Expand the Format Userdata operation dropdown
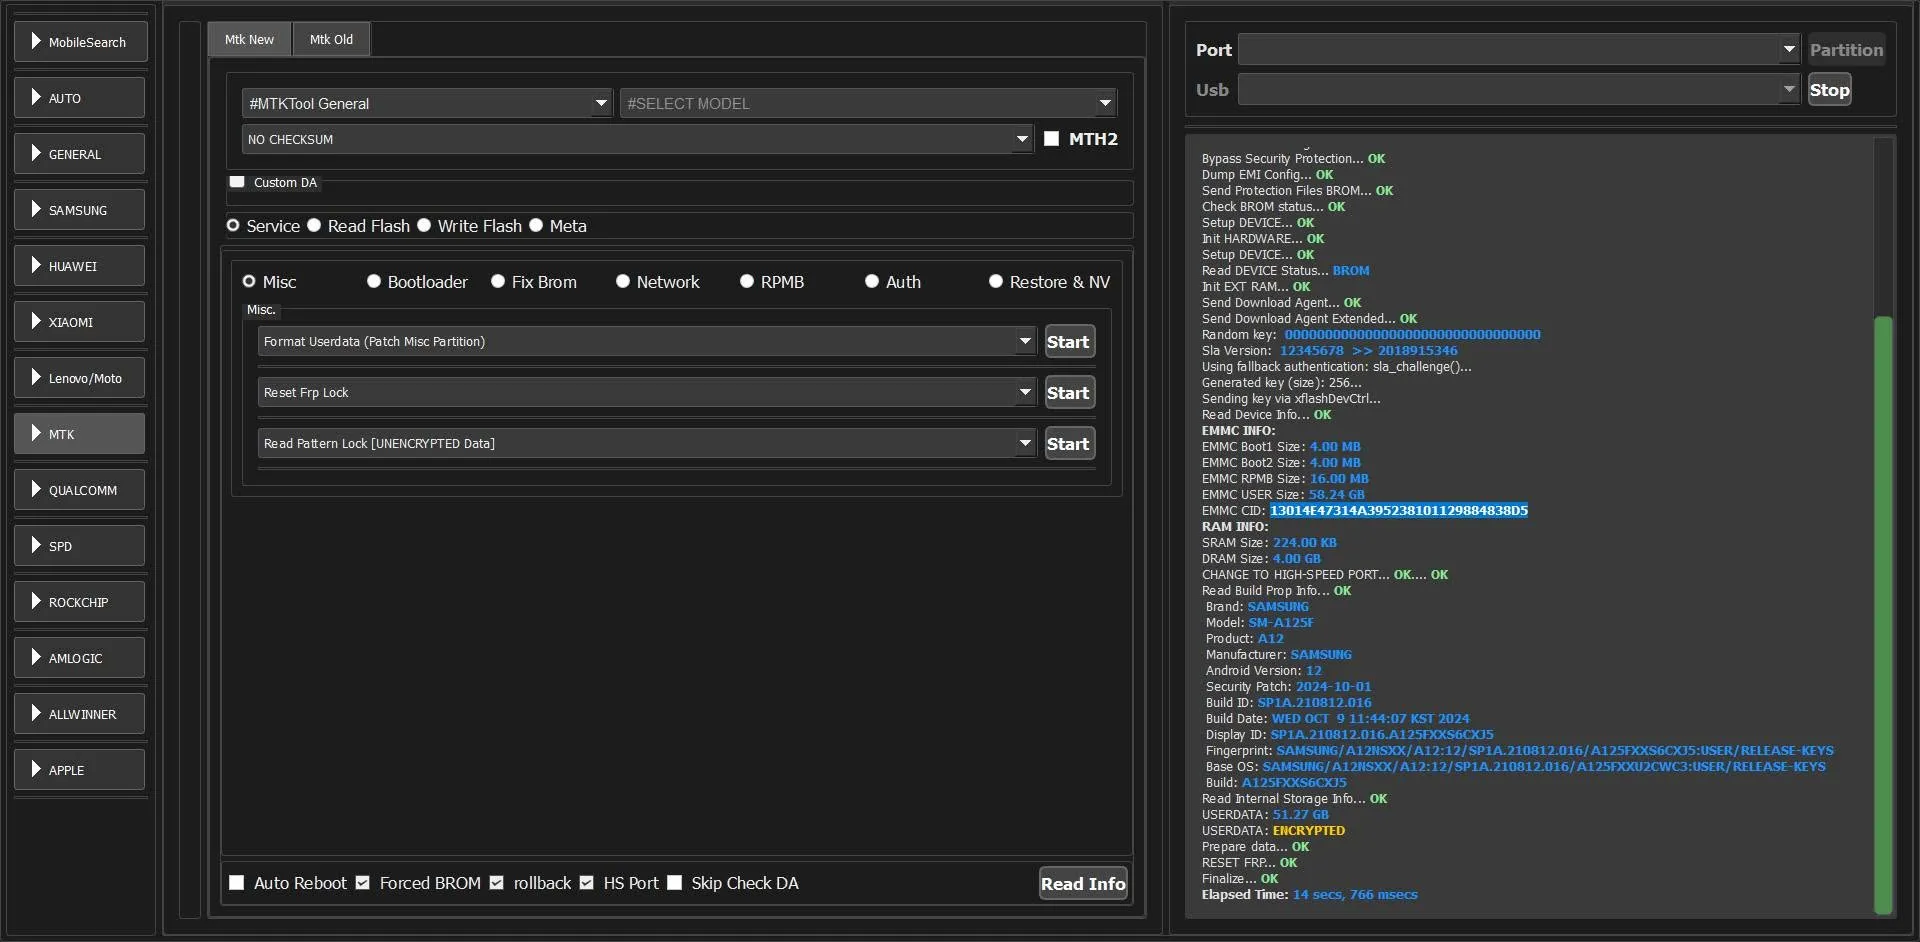Viewport: 1920px width, 942px height. tap(647, 341)
